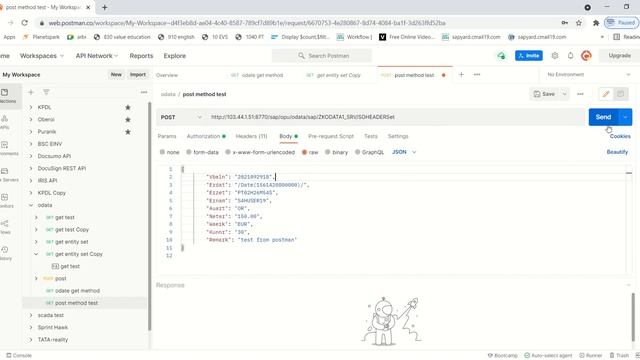Click the Import button
This screenshot has height=360, width=640.
pyautogui.click(x=138, y=75)
